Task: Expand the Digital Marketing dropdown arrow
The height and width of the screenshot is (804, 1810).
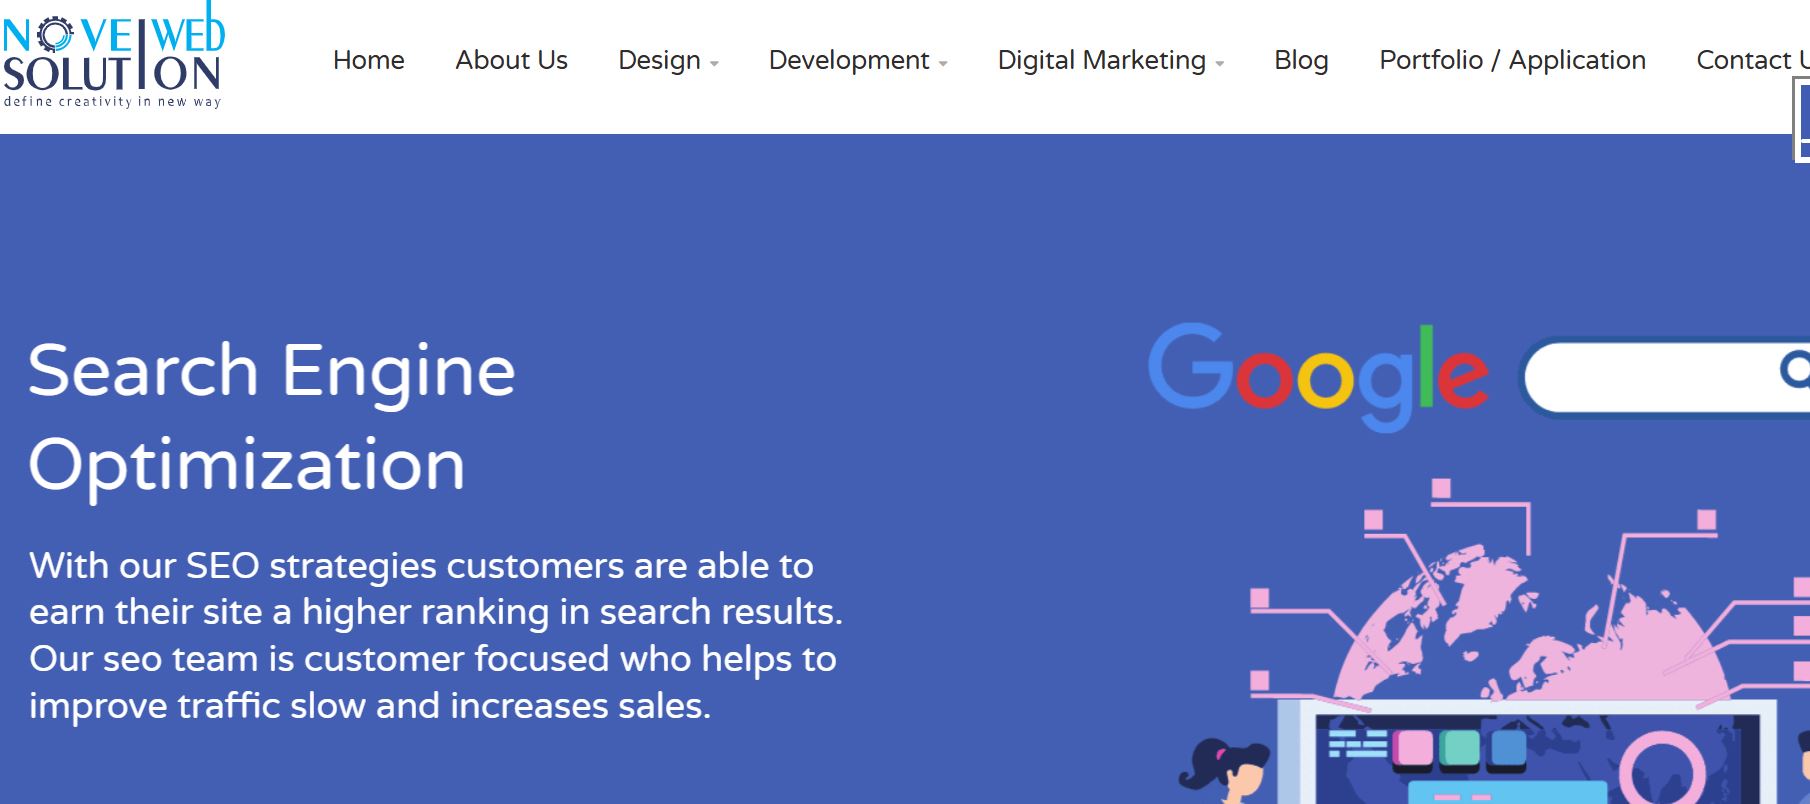Action: [1219, 64]
